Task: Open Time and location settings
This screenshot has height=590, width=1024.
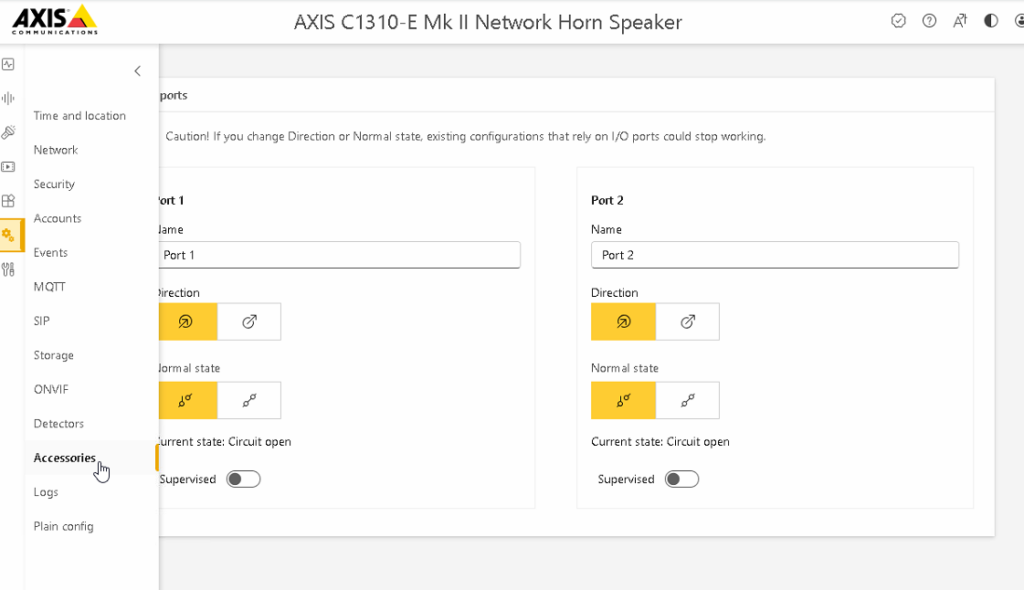Action: [x=80, y=116]
